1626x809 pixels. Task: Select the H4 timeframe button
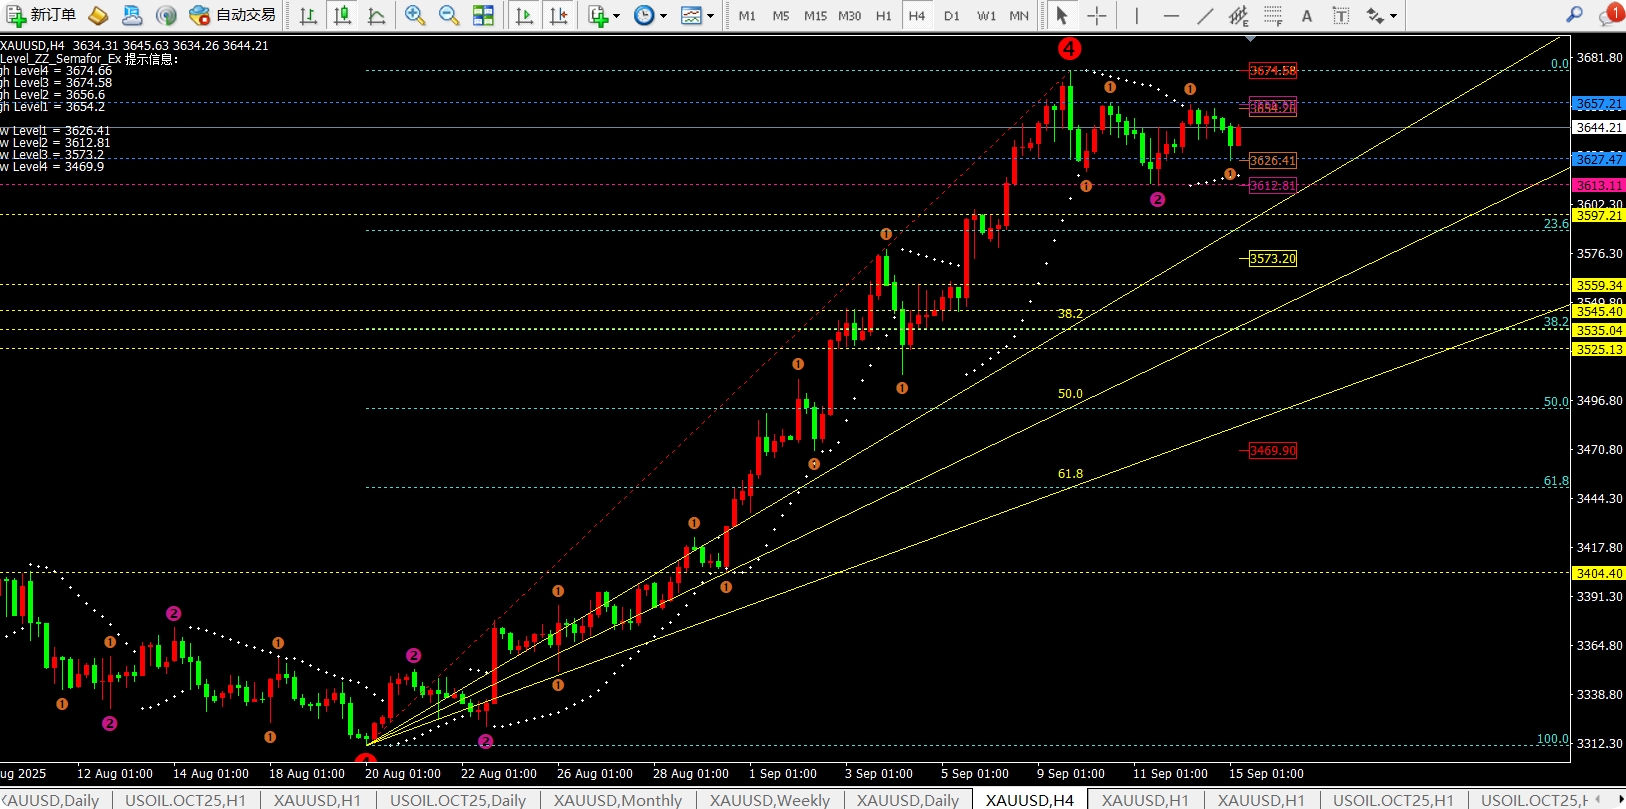(917, 16)
